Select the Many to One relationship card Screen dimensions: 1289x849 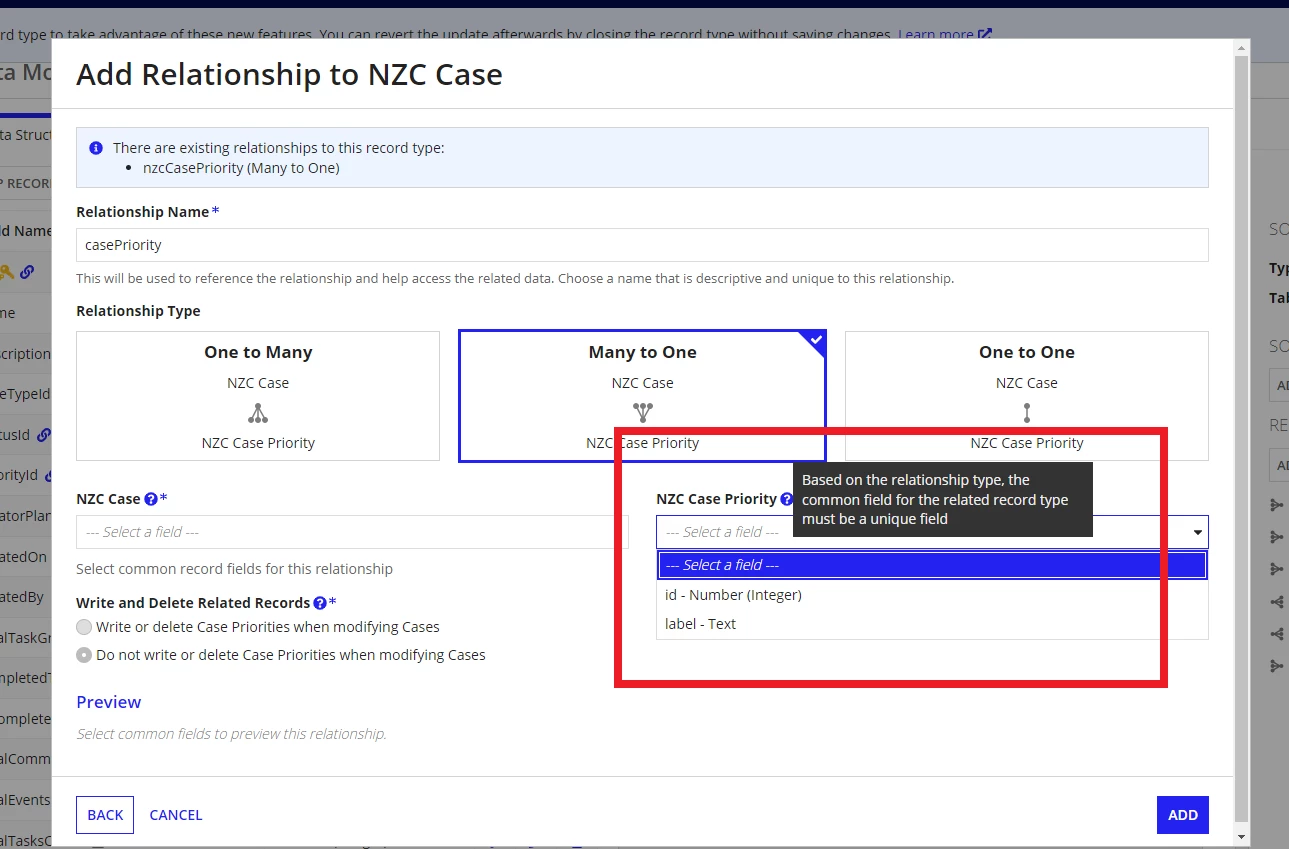(x=642, y=396)
